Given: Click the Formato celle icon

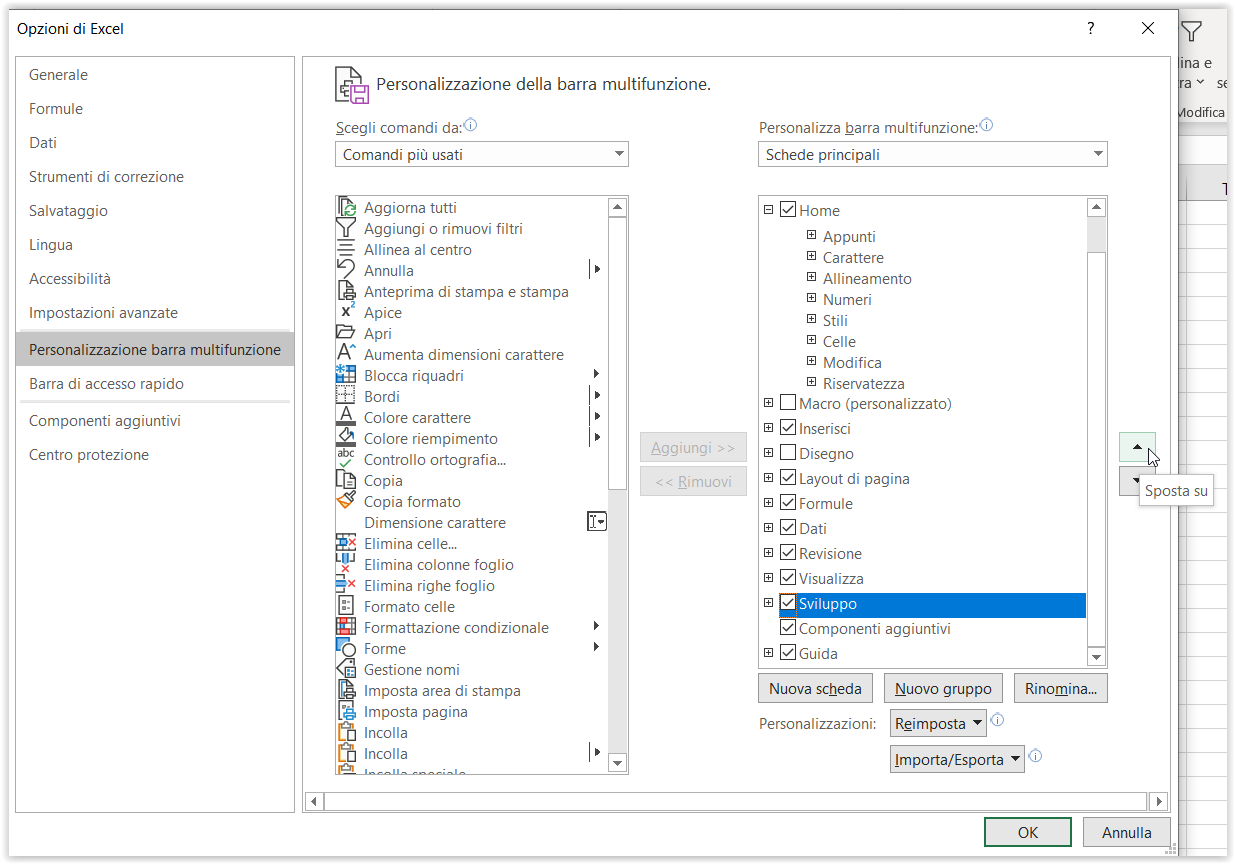Looking at the screenshot, I should click(346, 606).
